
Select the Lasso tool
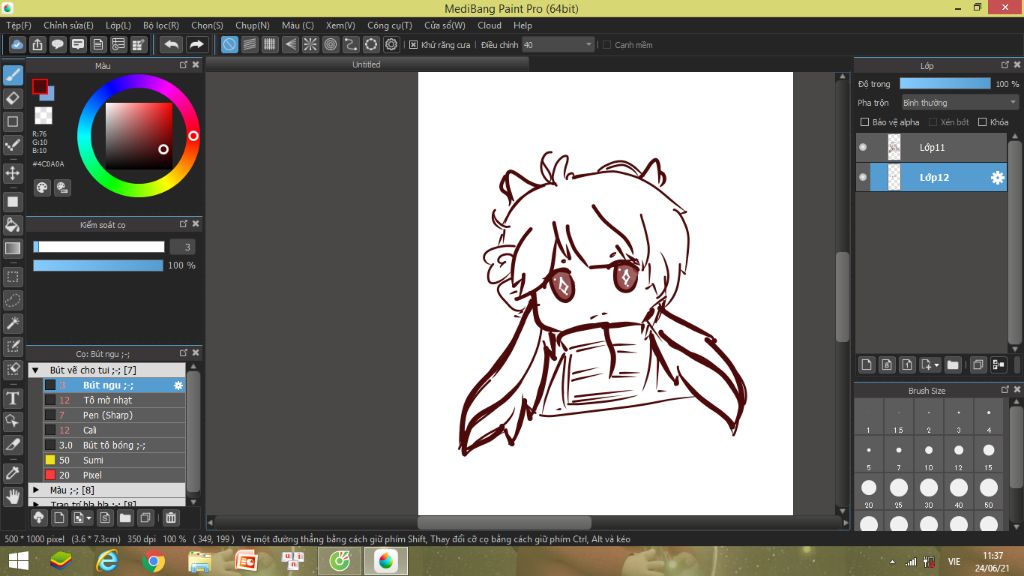click(12, 300)
